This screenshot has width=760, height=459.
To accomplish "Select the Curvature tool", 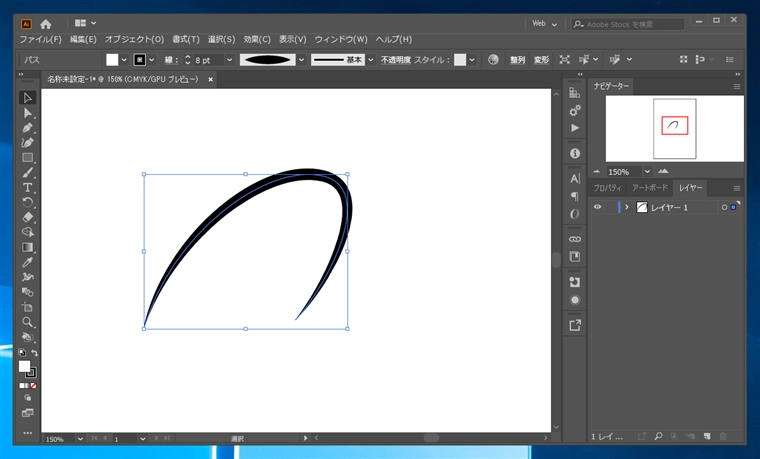I will [27, 142].
